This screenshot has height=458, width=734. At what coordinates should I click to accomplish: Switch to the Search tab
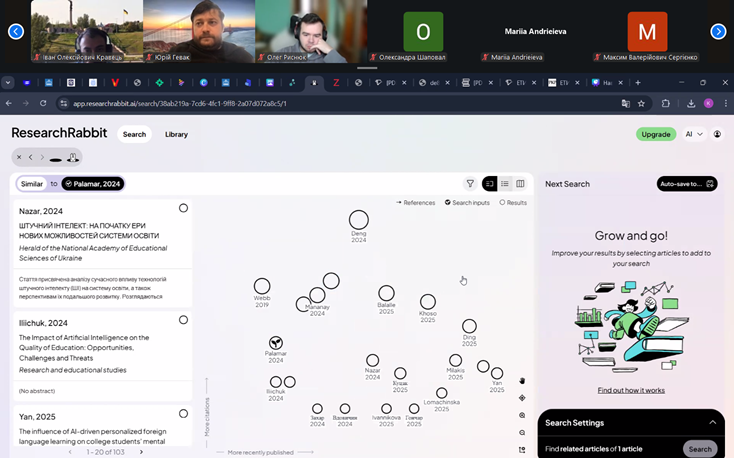[x=134, y=134]
